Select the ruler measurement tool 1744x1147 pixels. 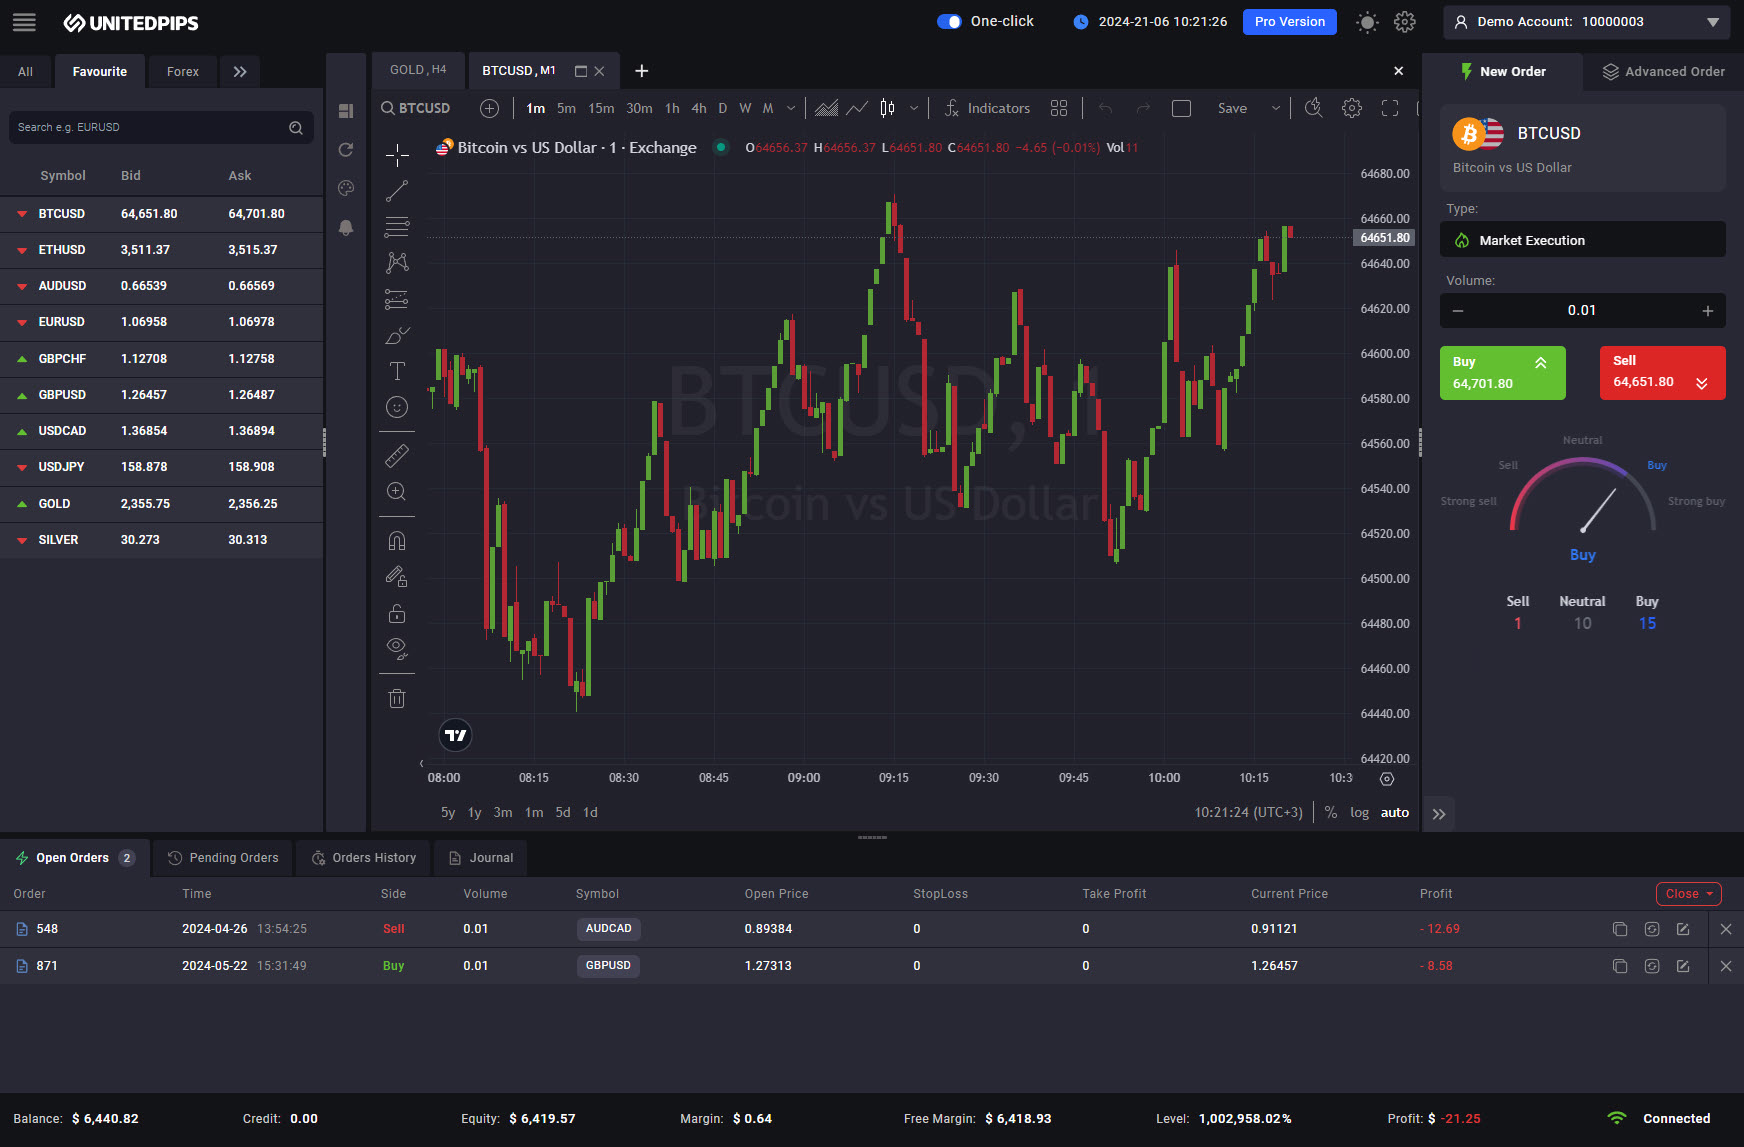397,455
